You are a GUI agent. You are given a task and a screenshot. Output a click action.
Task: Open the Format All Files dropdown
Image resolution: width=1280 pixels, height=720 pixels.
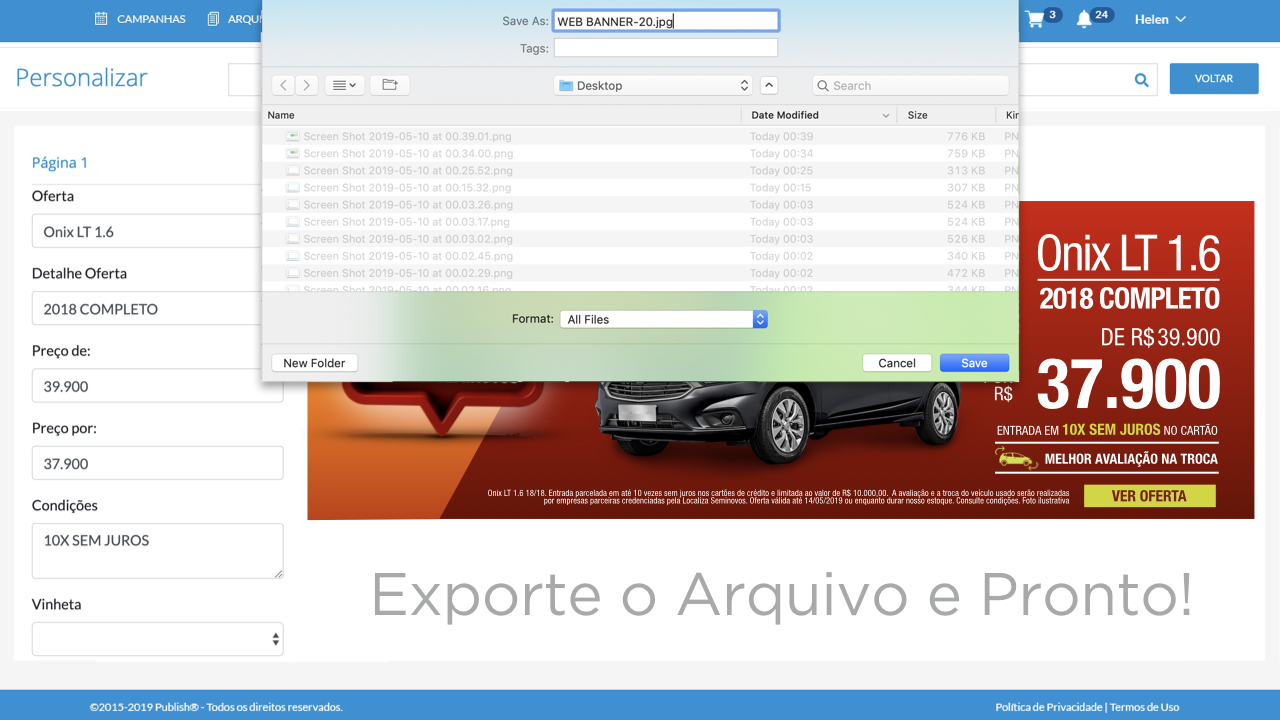[x=664, y=319]
